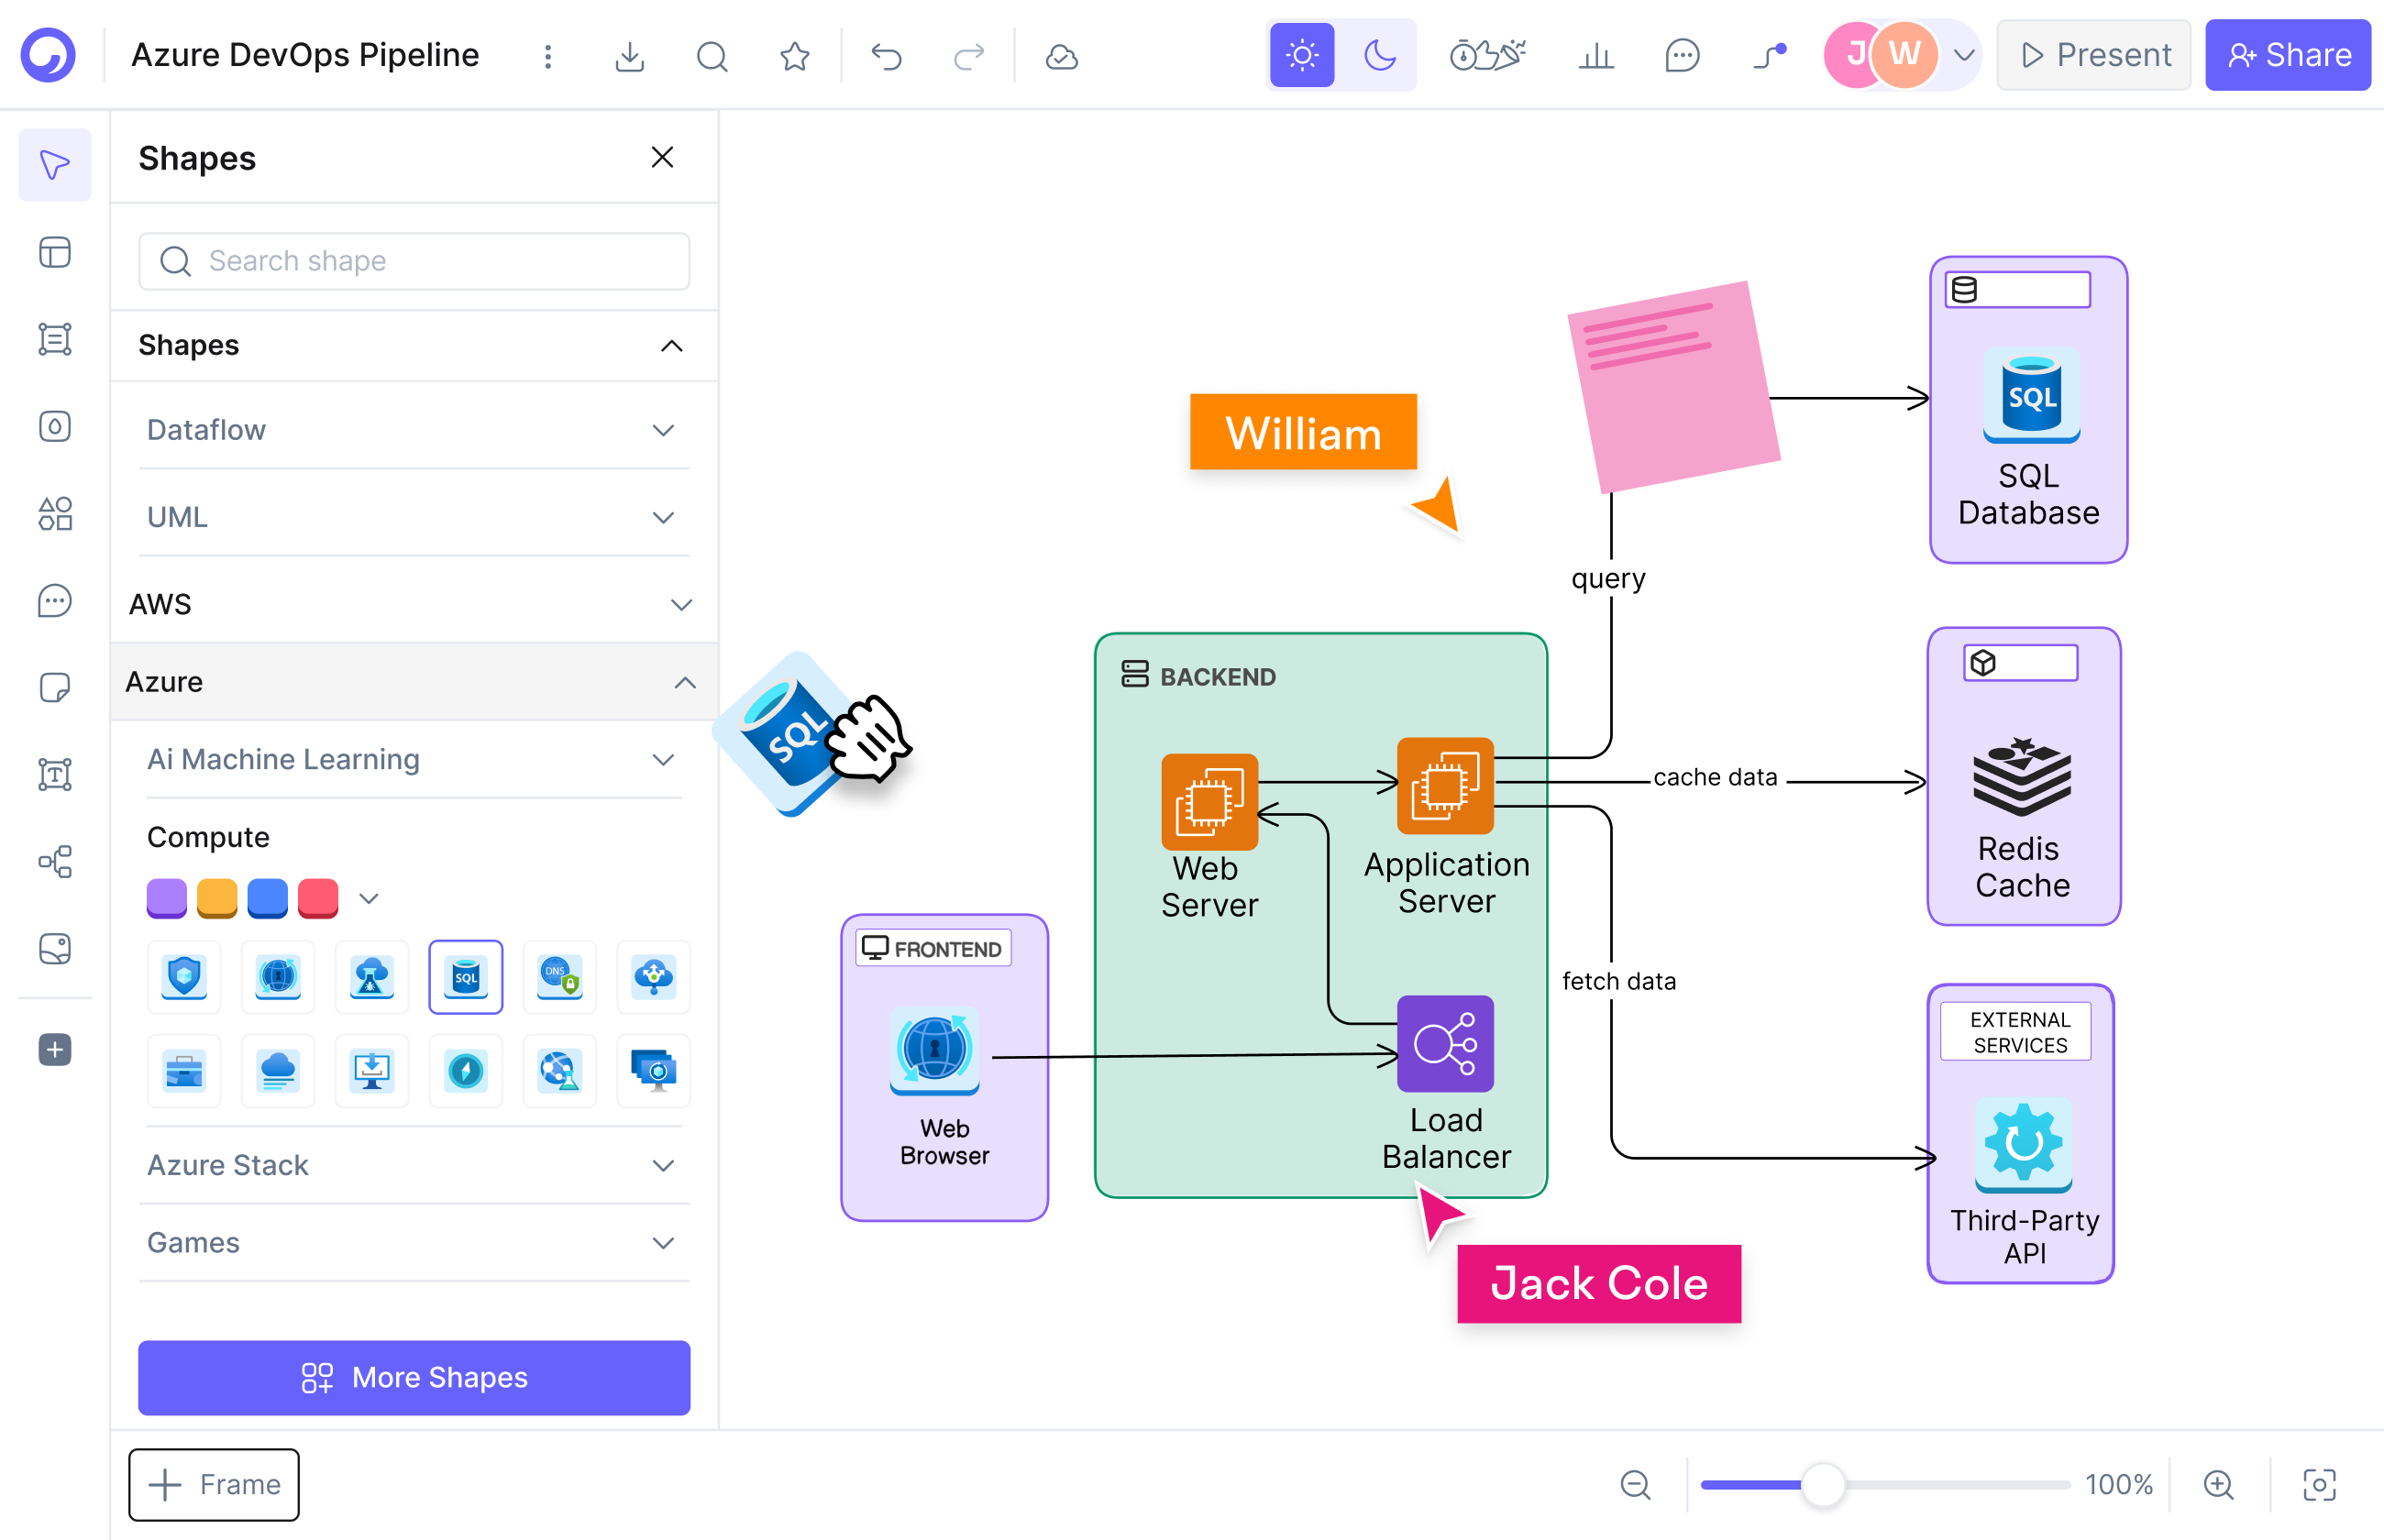Collapse the Shapes header section
The width and height of the screenshot is (2384, 1540).
pyautogui.click(x=414, y=345)
